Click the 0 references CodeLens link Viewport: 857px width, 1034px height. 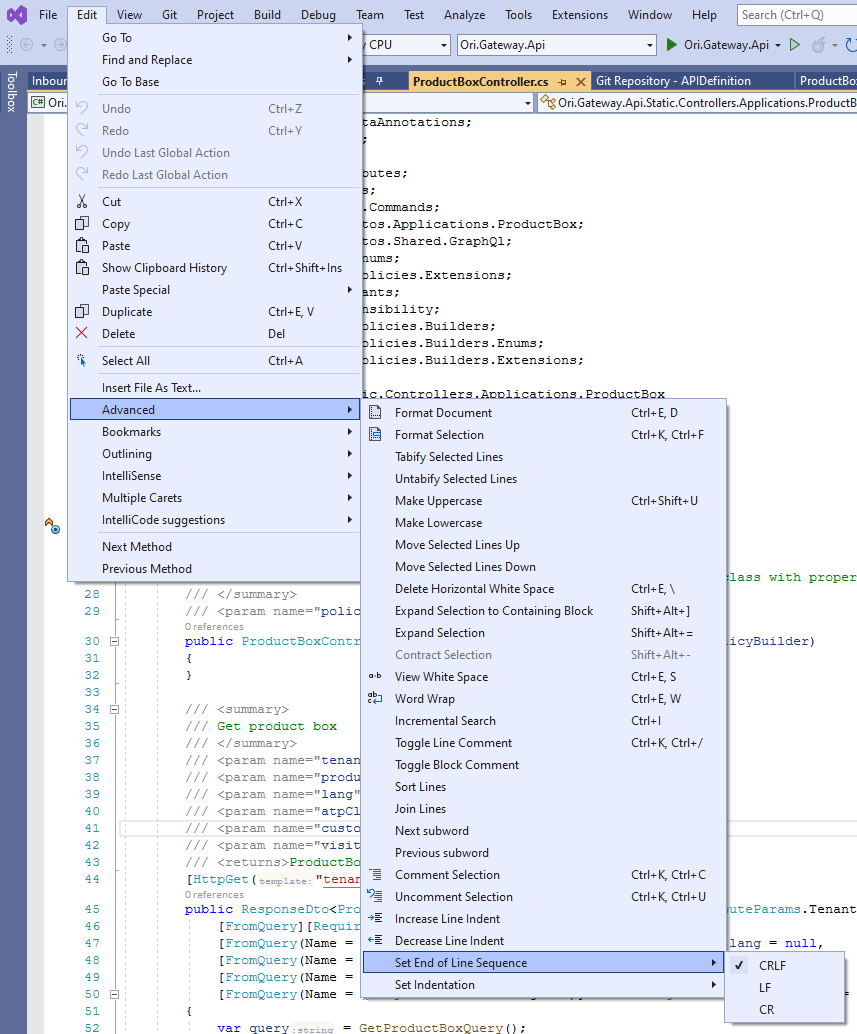coord(213,628)
